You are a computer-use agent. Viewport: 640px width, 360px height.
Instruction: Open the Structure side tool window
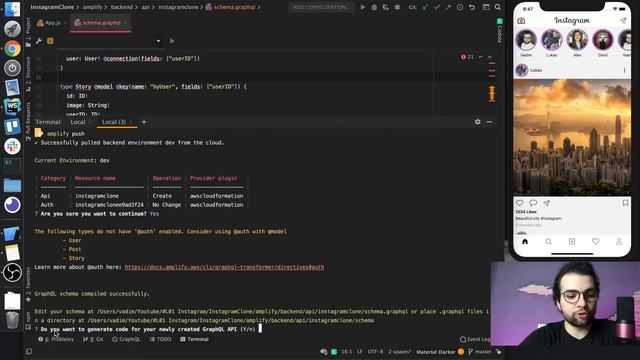click(28, 74)
